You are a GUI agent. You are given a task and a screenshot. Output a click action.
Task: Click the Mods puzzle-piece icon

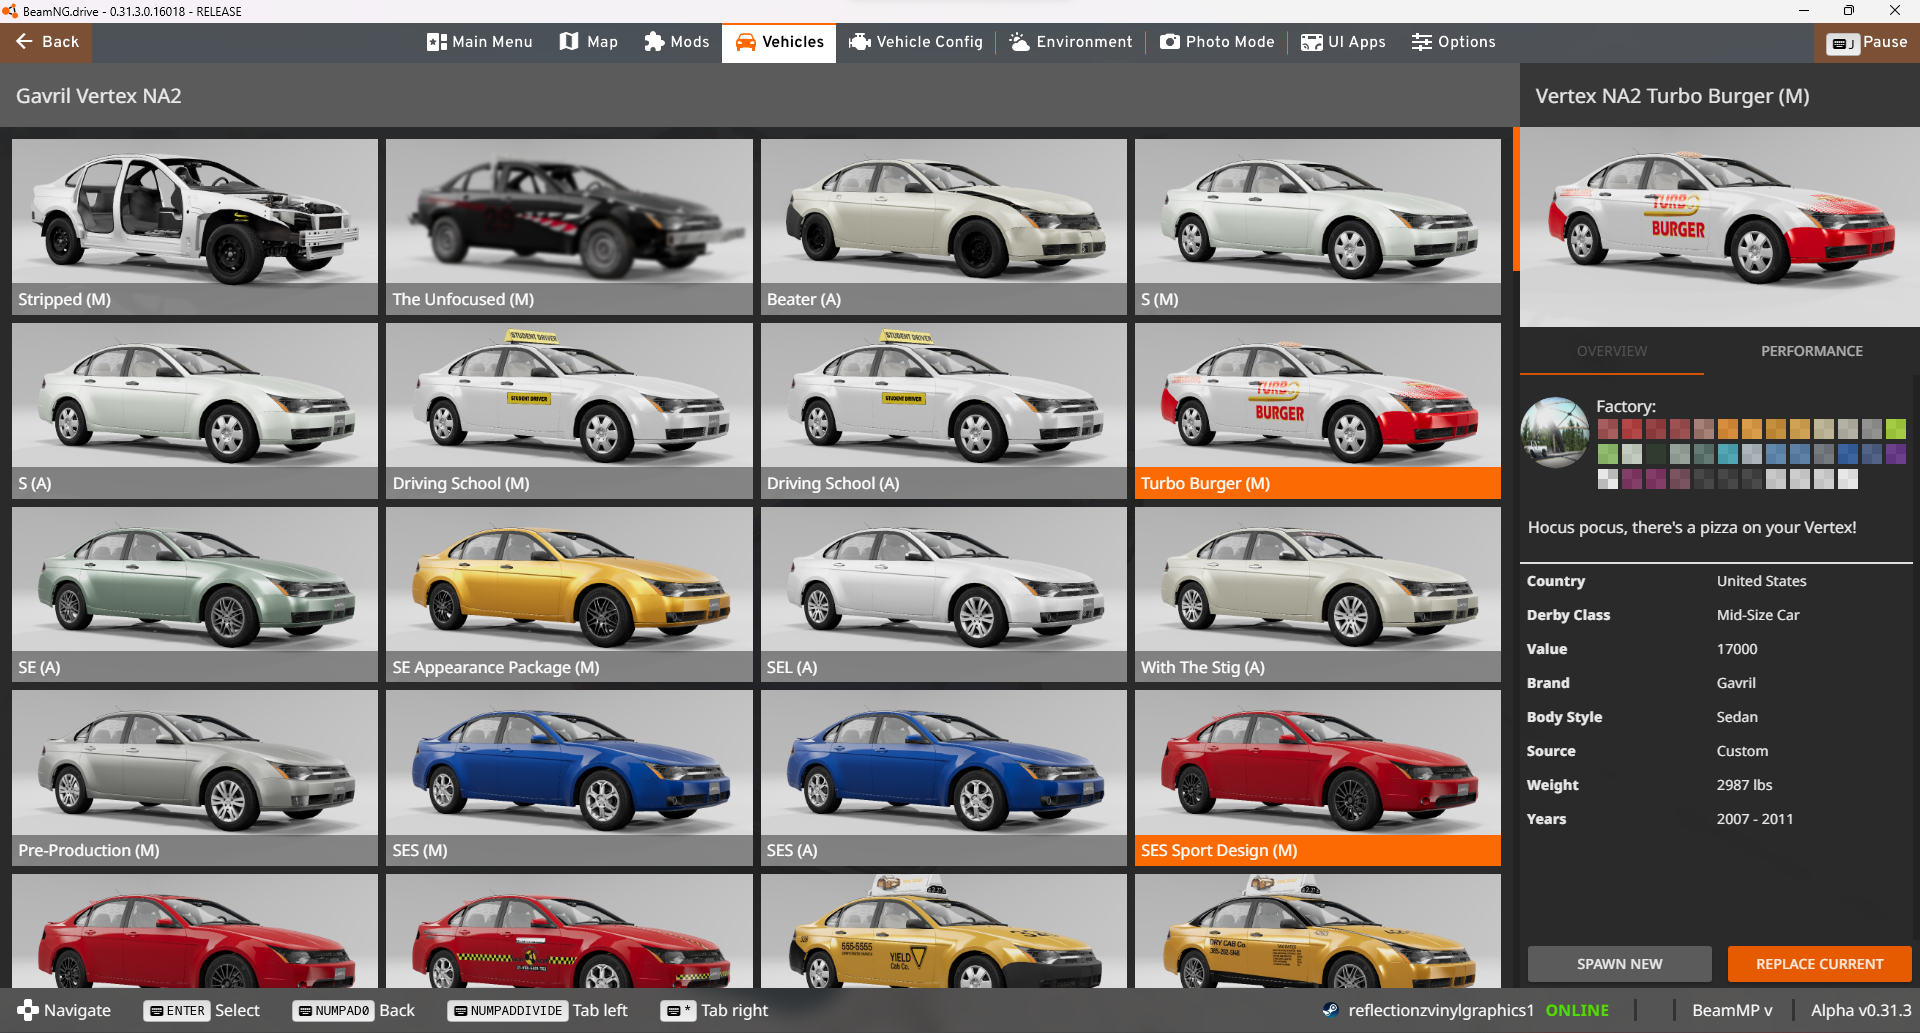coord(654,42)
